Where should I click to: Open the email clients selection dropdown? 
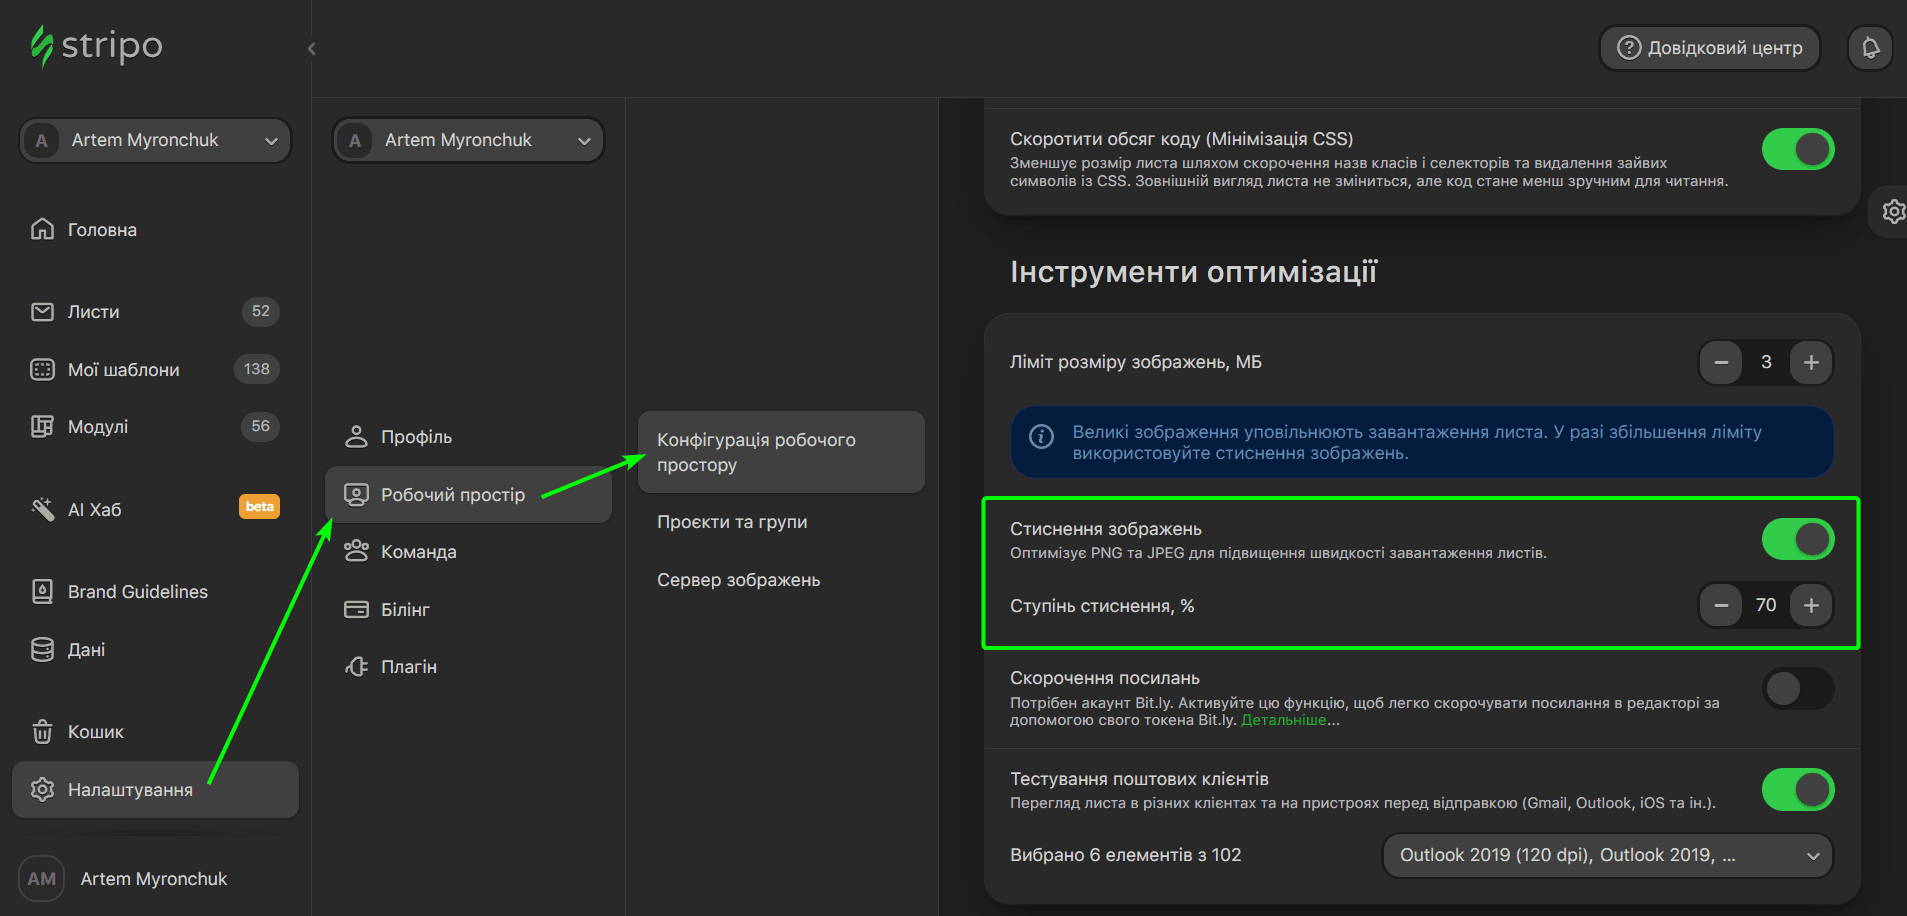pyautogui.click(x=1606, y=855)
